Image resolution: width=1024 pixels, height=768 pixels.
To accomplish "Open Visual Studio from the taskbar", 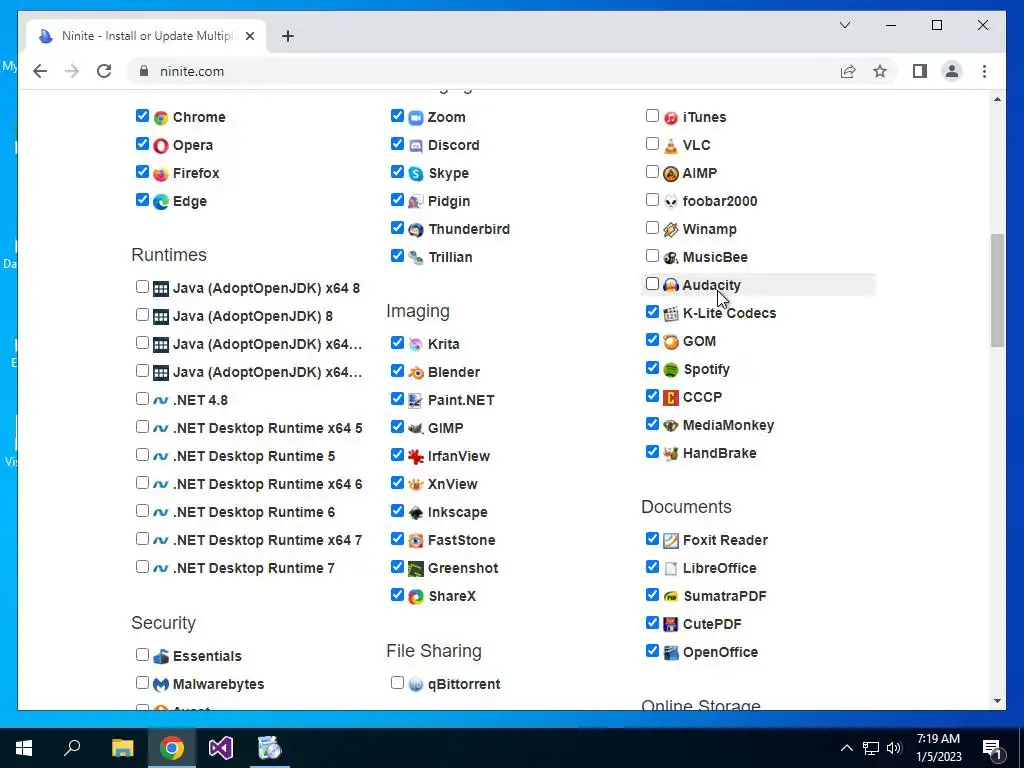I will (x=221, y=748).
